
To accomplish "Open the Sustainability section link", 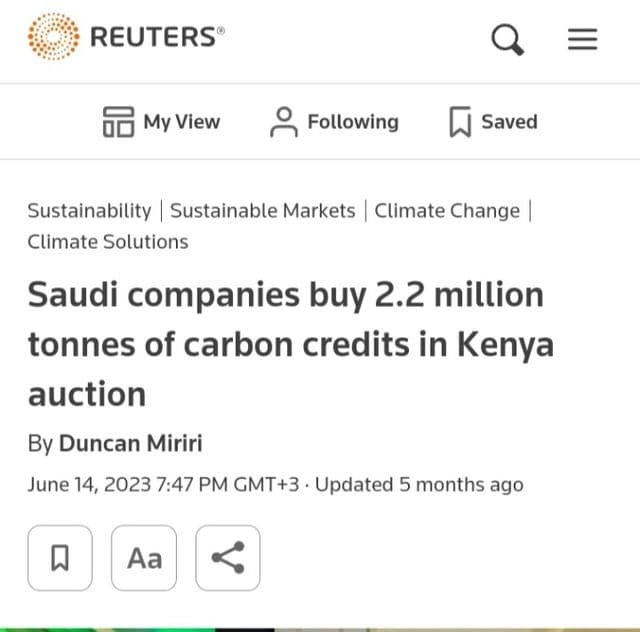I will tap(89, 211).
